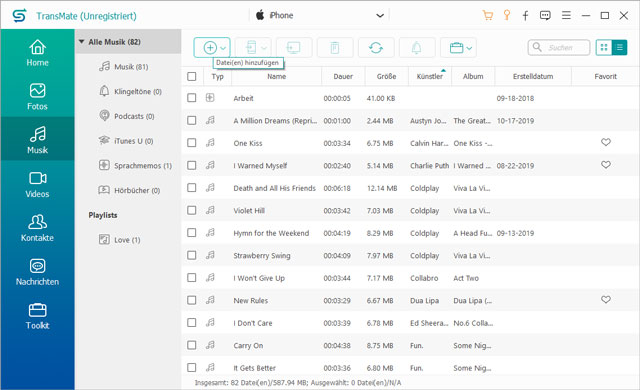Sort by the Album column header
Image resolution: width=640 pixels, height=390 pixels.
(473, 76)
